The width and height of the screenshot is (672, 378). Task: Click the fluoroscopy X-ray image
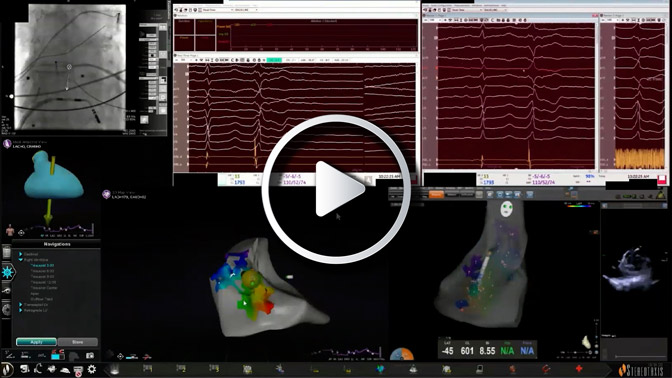(70, 67)
